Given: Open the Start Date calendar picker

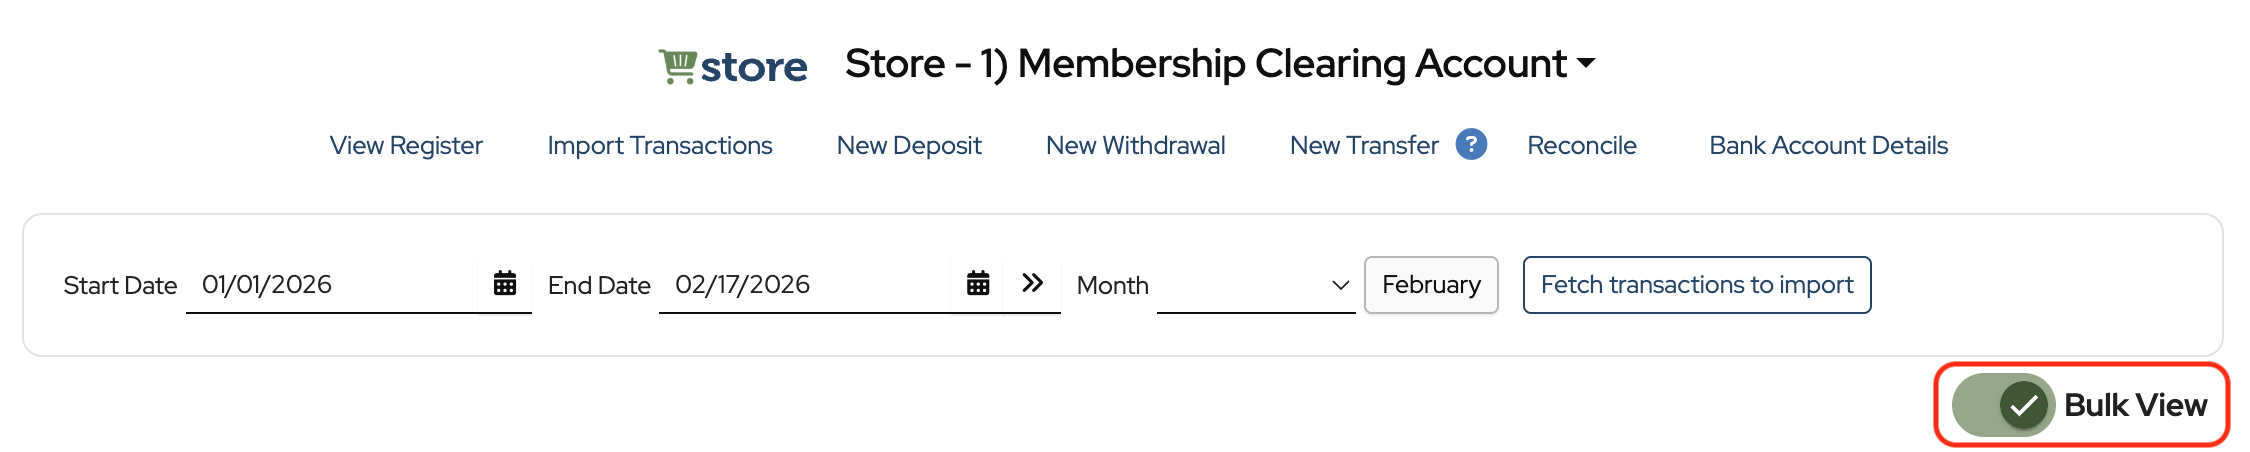Looking at the screenshot, I should (505, 284).
